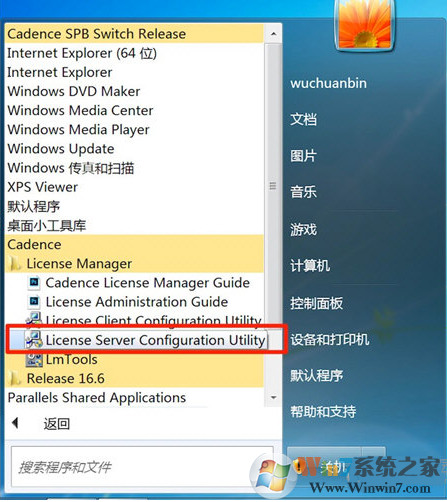Open 计算机
The width and height of the screenshot is (447, 502).
tap(310, 266)
